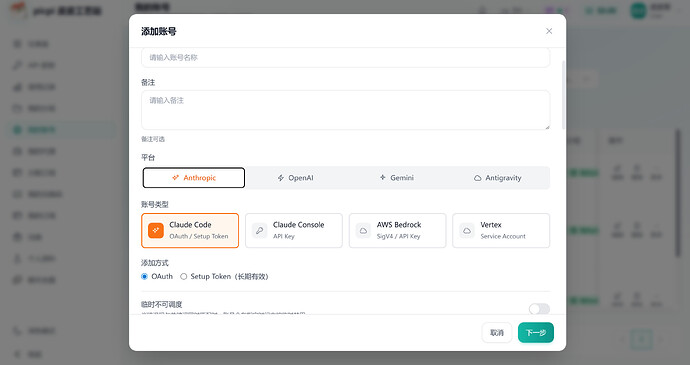Select the OAuth radio button

click(144, 277)
